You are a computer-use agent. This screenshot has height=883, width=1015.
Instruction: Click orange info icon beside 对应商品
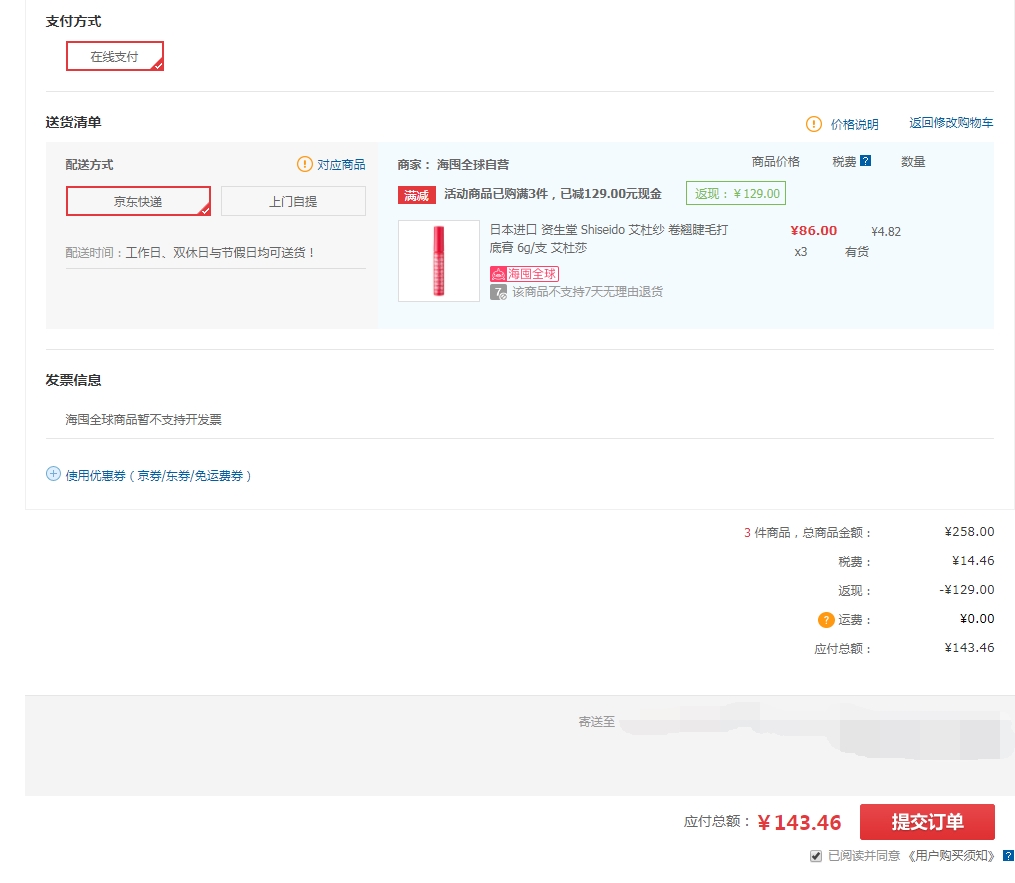[304, 164]
